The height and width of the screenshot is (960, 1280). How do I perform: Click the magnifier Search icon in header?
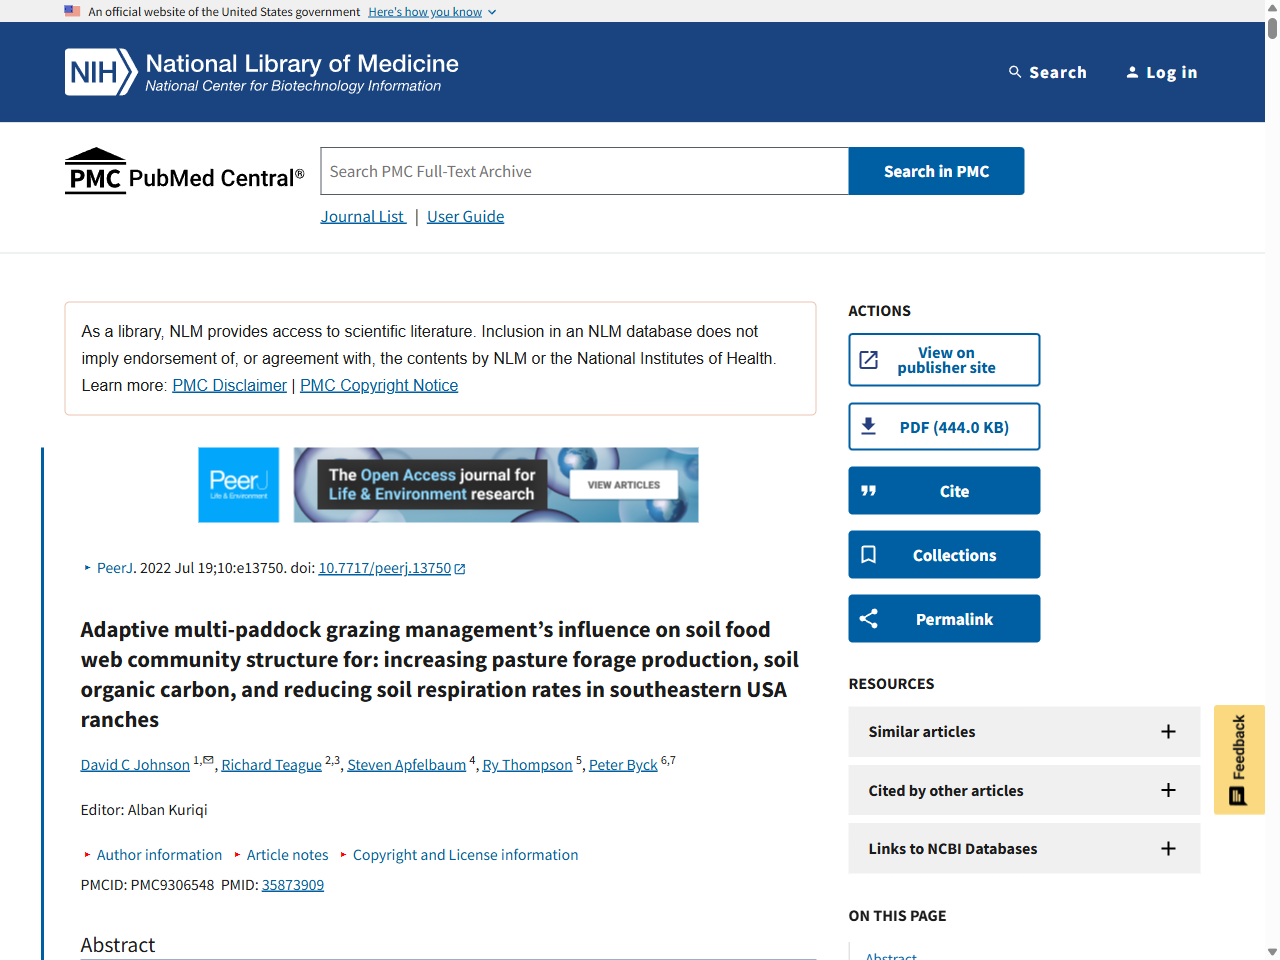tap(1015, 72)
